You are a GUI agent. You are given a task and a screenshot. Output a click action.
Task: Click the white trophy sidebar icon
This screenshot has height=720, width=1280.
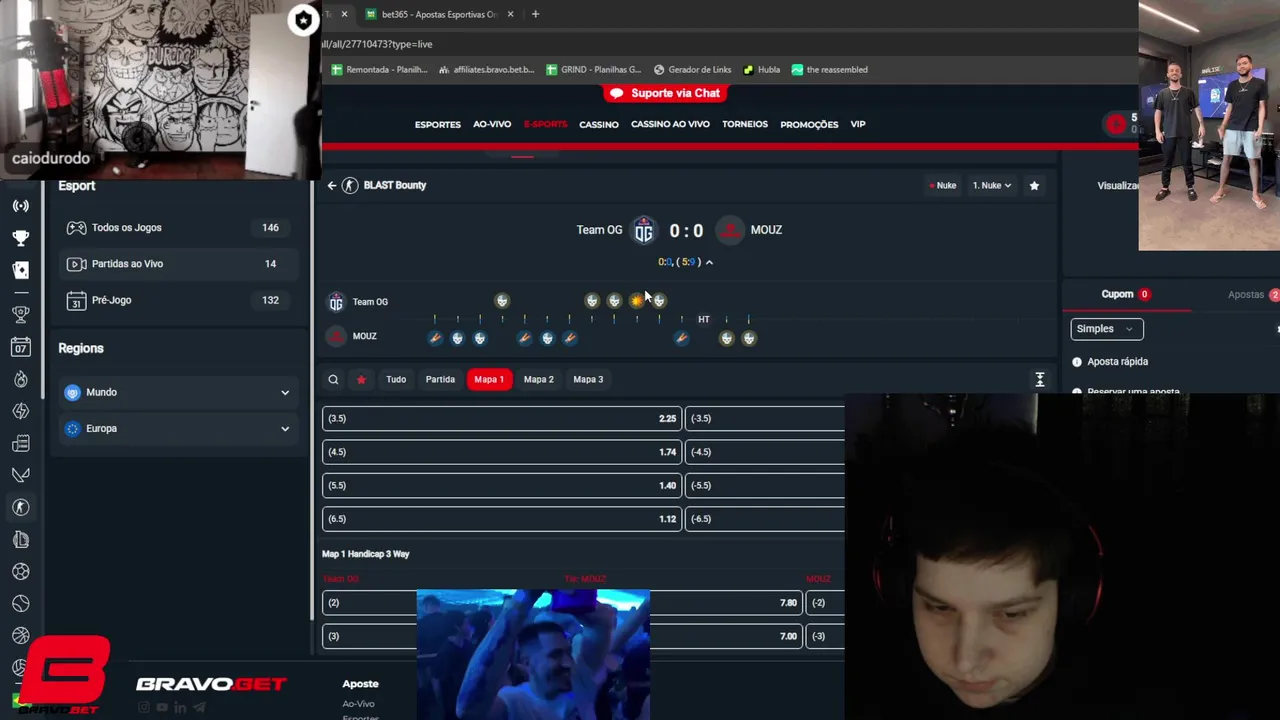coord(20,238)
